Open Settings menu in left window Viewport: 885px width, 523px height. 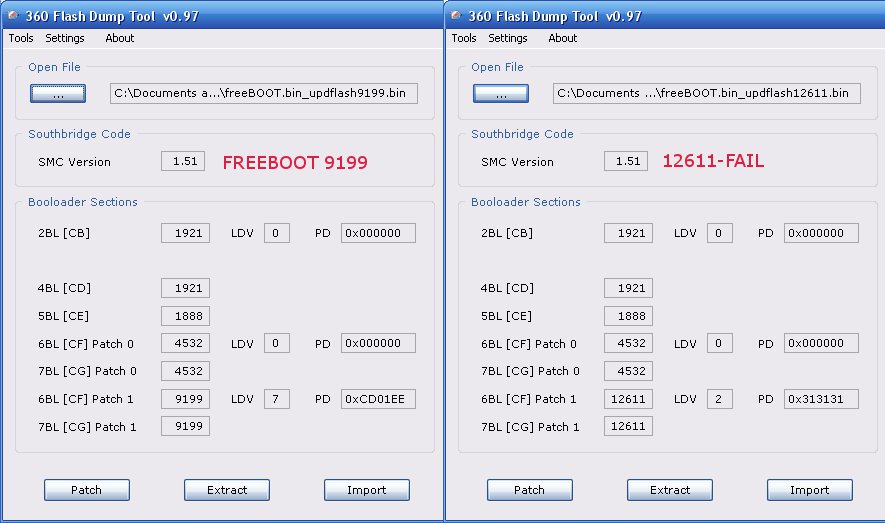click(x=65, y=38)
